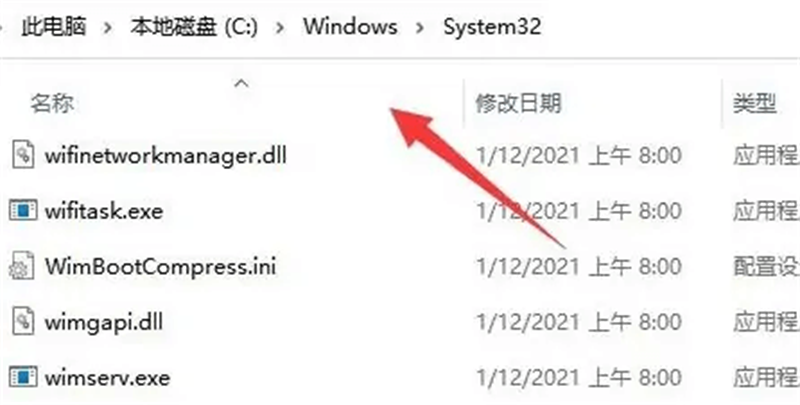Click the wifitask.exe application icon
Viewport: 800px width, 405px height.
[x=23, y=210]
